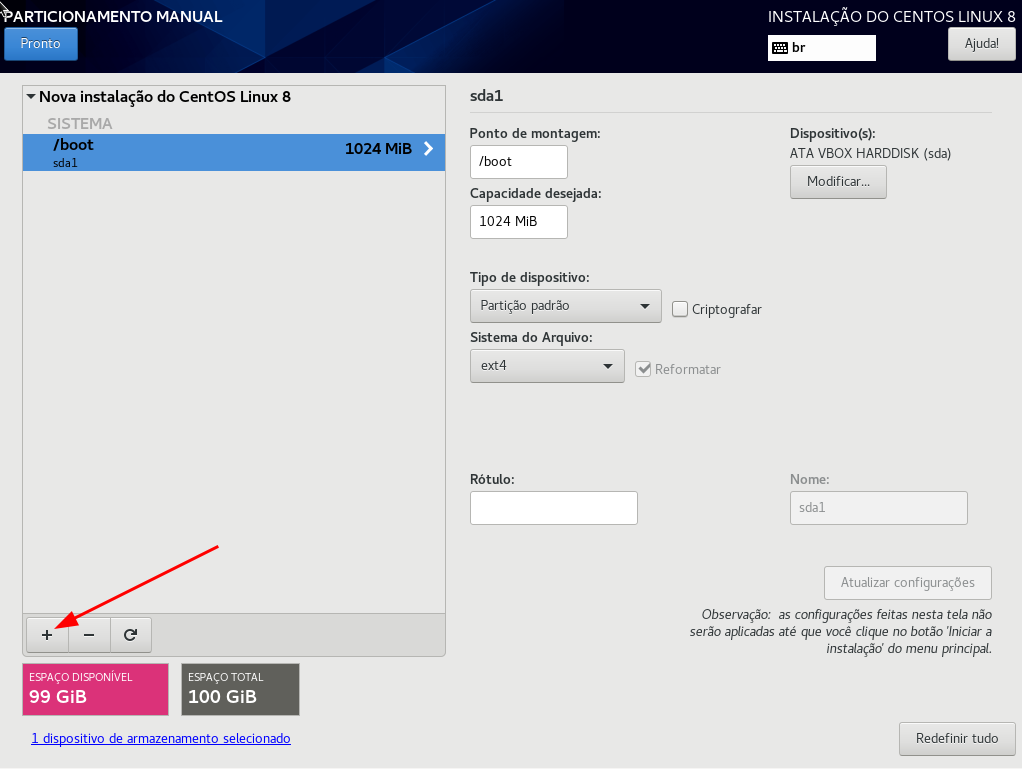Click the Capacidade desejada input field
This screenshot has width=1022, height=769.
pyautogui.click(x=519, y=222)
